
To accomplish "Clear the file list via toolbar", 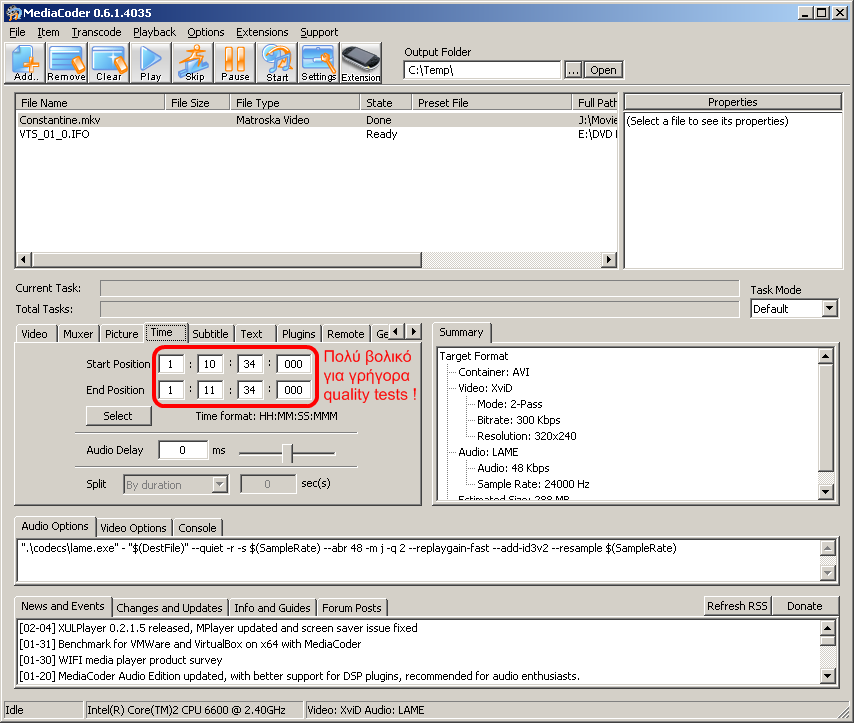I will tap(109, 63).
